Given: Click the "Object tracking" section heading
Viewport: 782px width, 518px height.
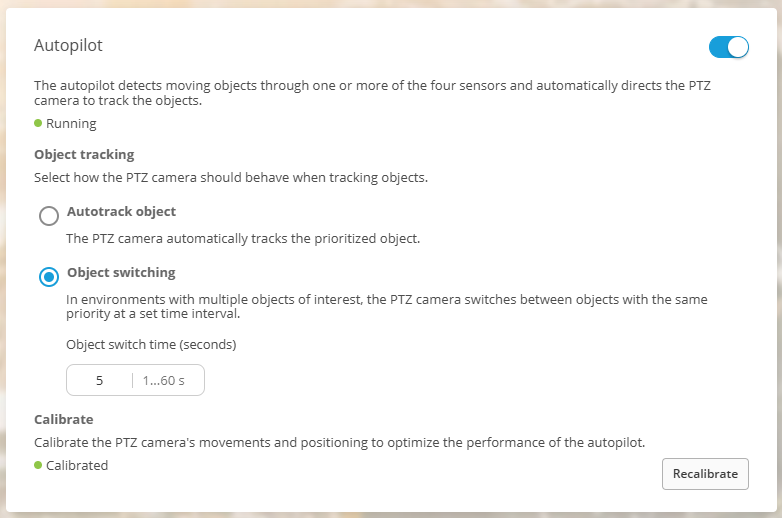Looking at the screenshot, I should (84, 154).
